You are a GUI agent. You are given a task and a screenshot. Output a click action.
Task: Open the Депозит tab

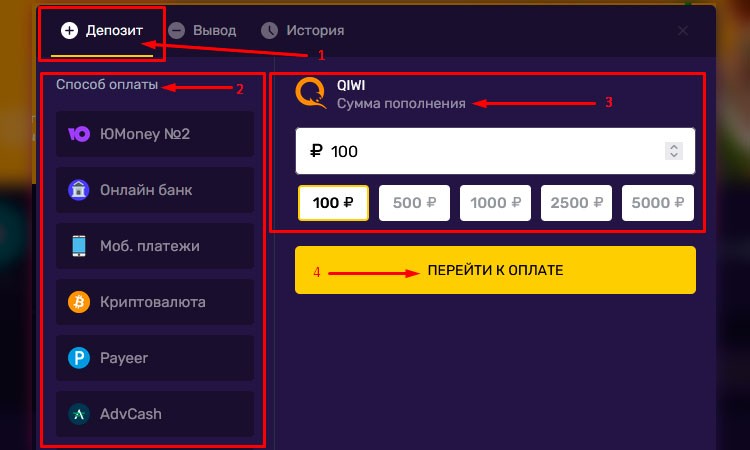pyautogui.click(x=102, y=31)
